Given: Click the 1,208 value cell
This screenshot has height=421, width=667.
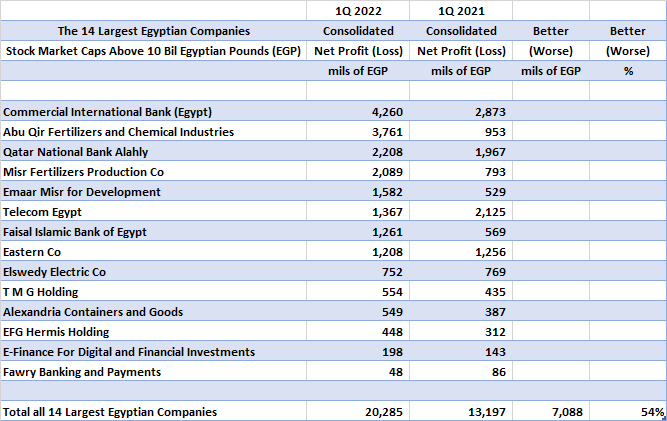Looking at the screenshot, I should [x=358, y=251].
